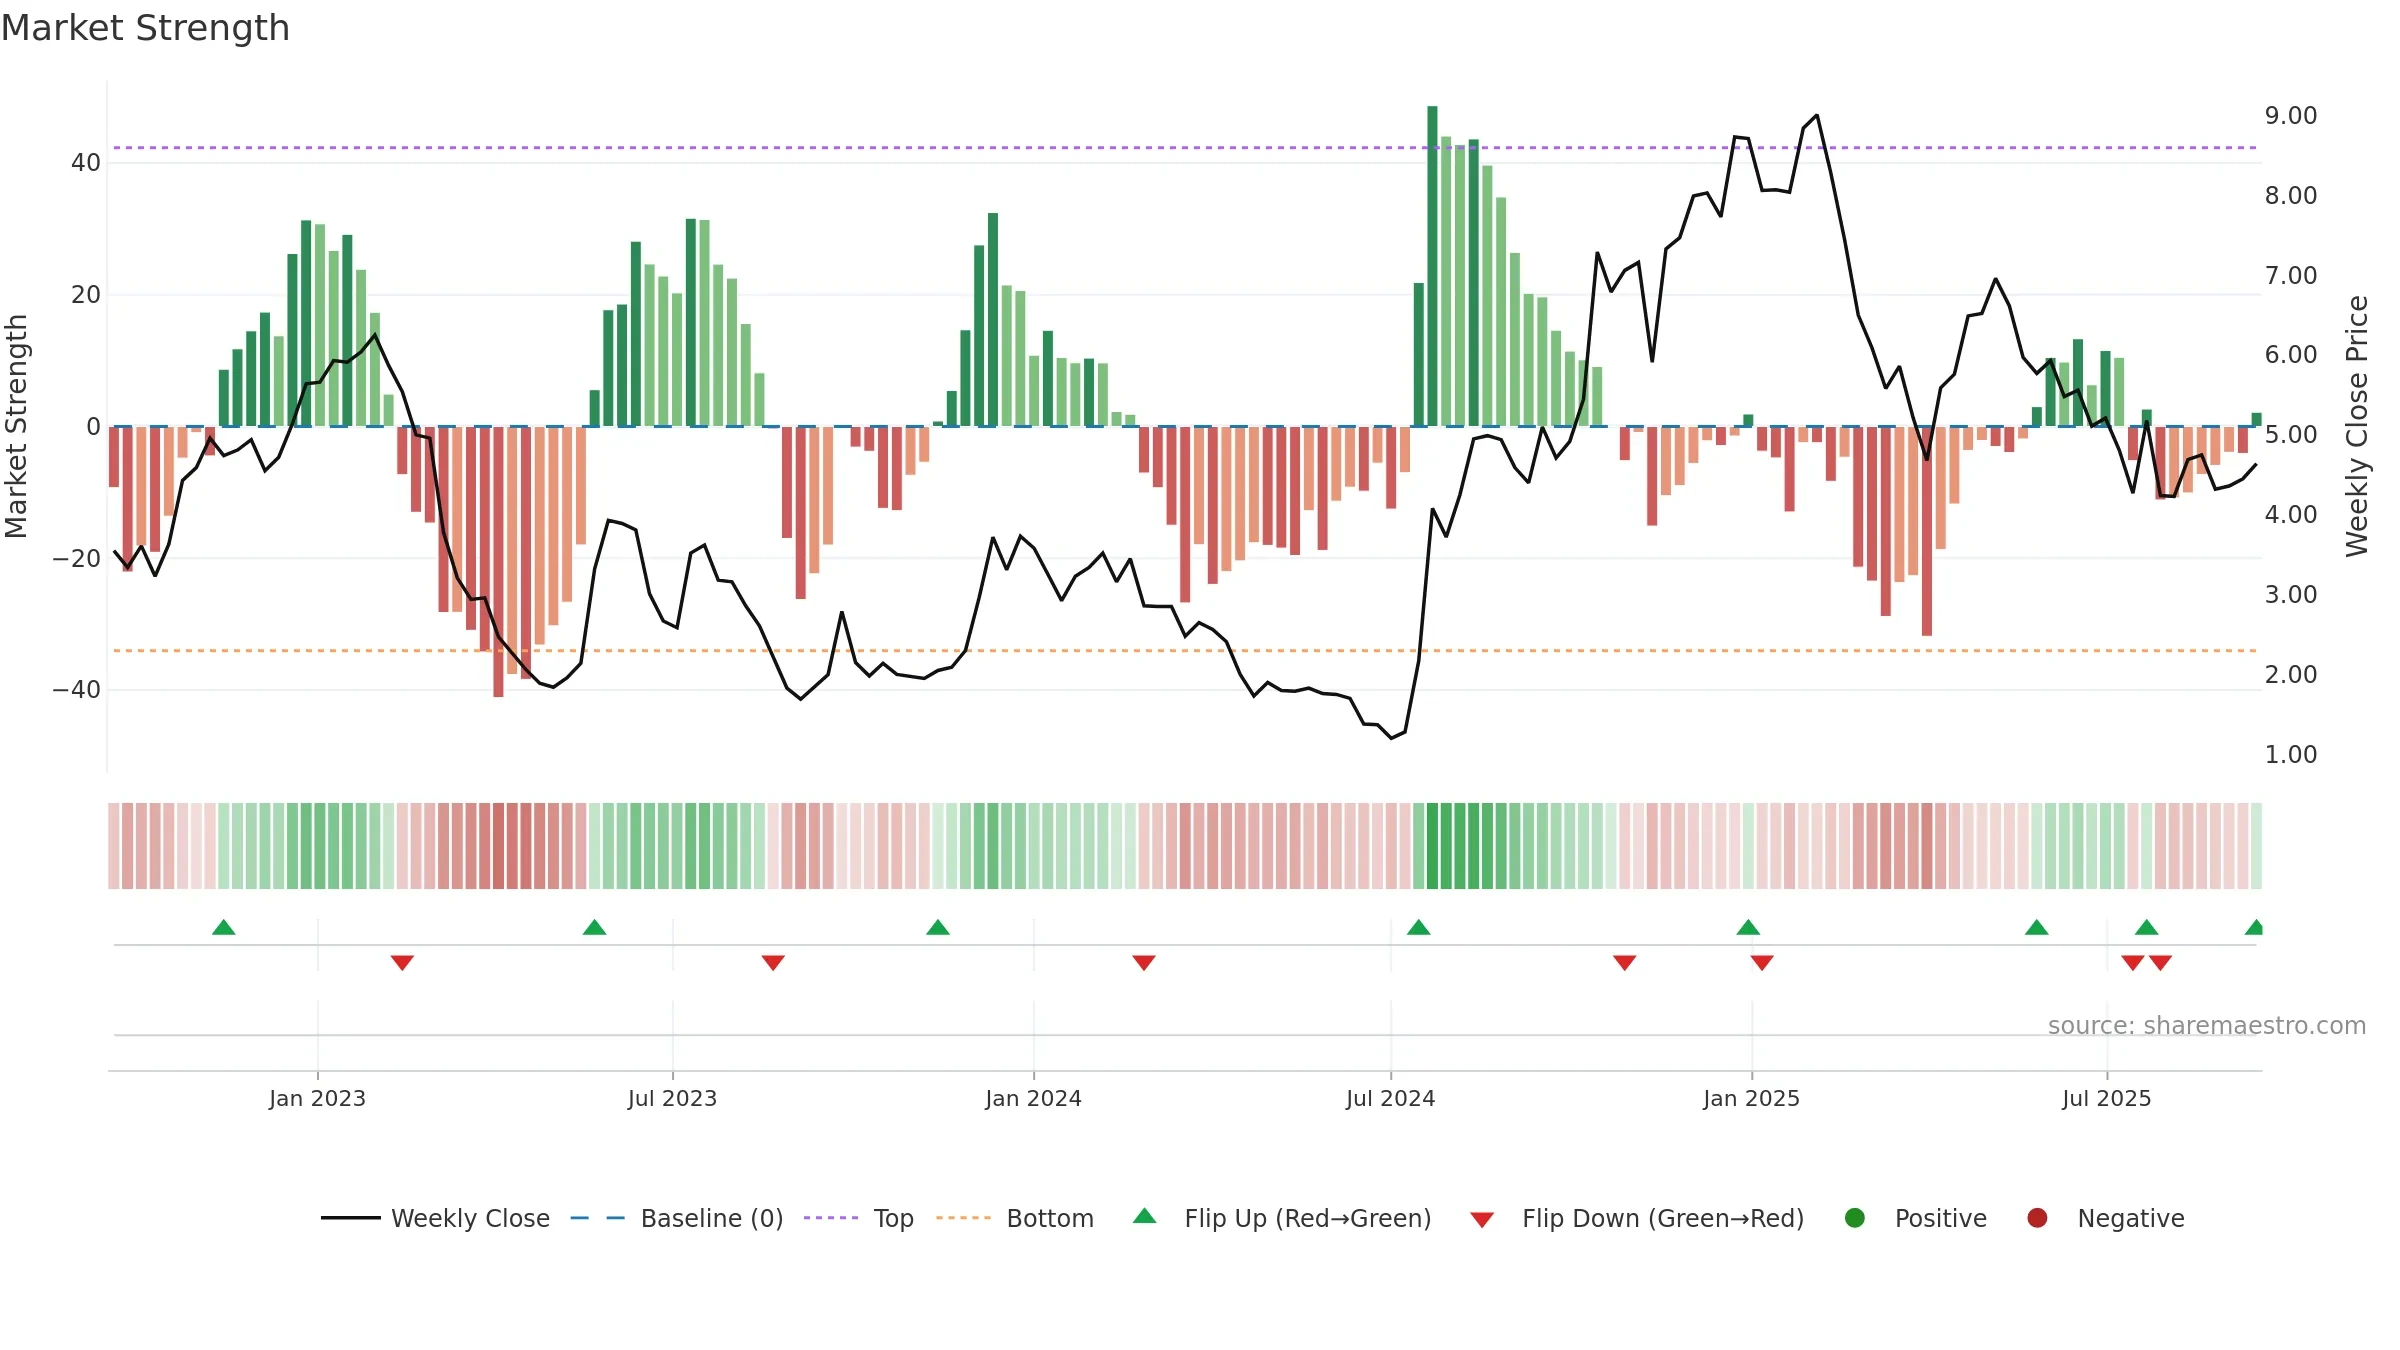Click the red triangle icon in legend
The image size is (2400, 1350).
[x=1482, y=1220]
